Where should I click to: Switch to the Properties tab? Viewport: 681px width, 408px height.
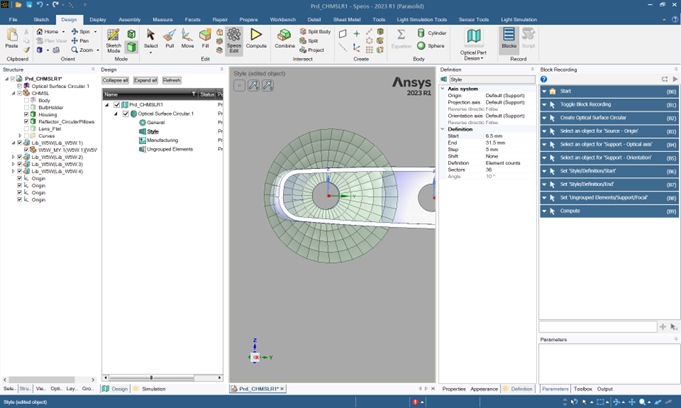[454, 389]
